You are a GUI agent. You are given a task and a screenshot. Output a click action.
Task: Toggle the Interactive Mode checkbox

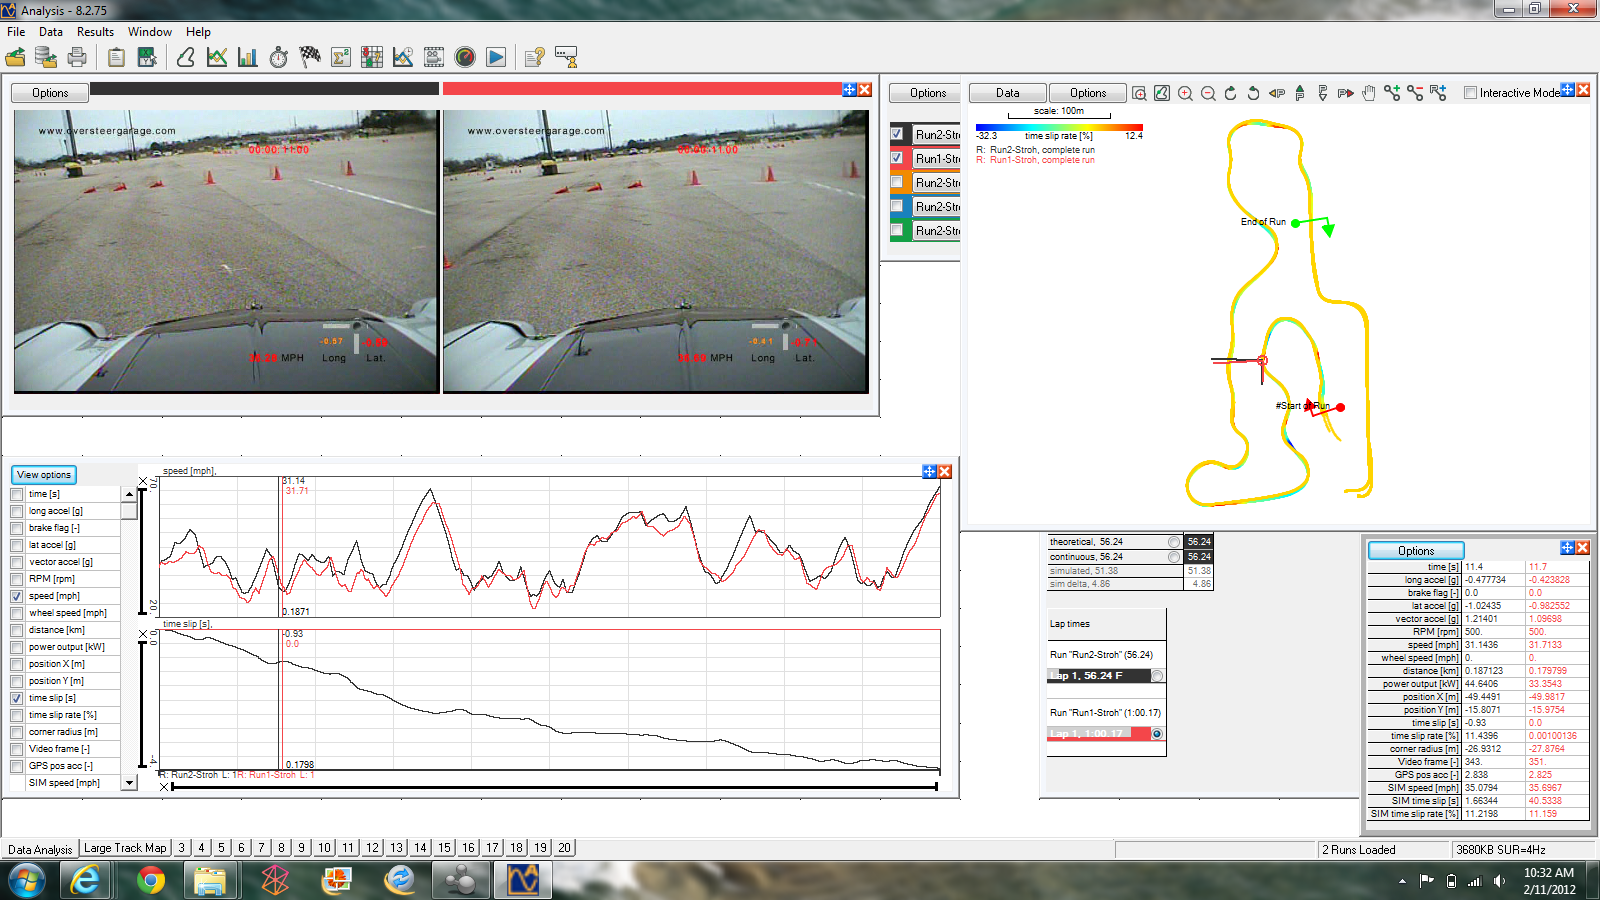pyautogui.click(x=1470, y=93)
